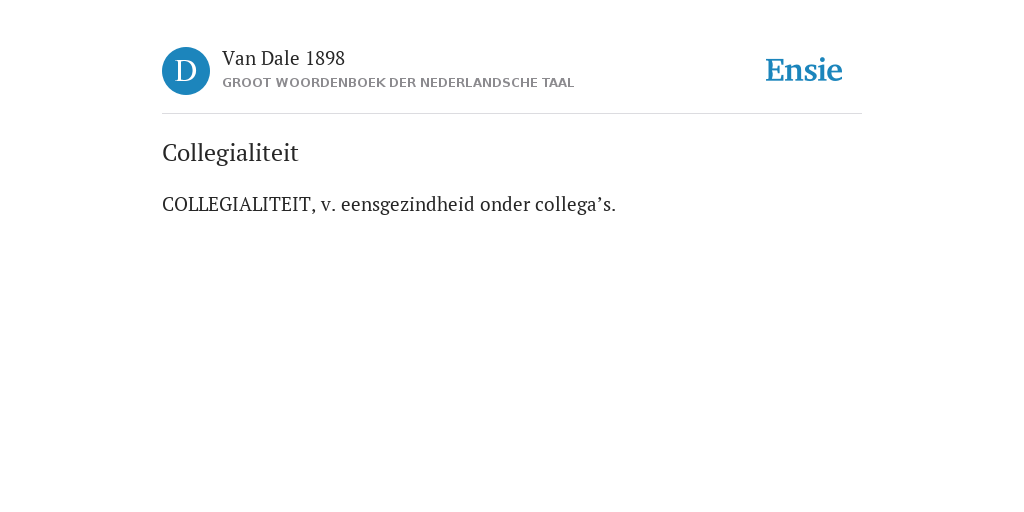Open the Ensie logo link
This screenshot has height=512, width=1024.
pos(804,70)
